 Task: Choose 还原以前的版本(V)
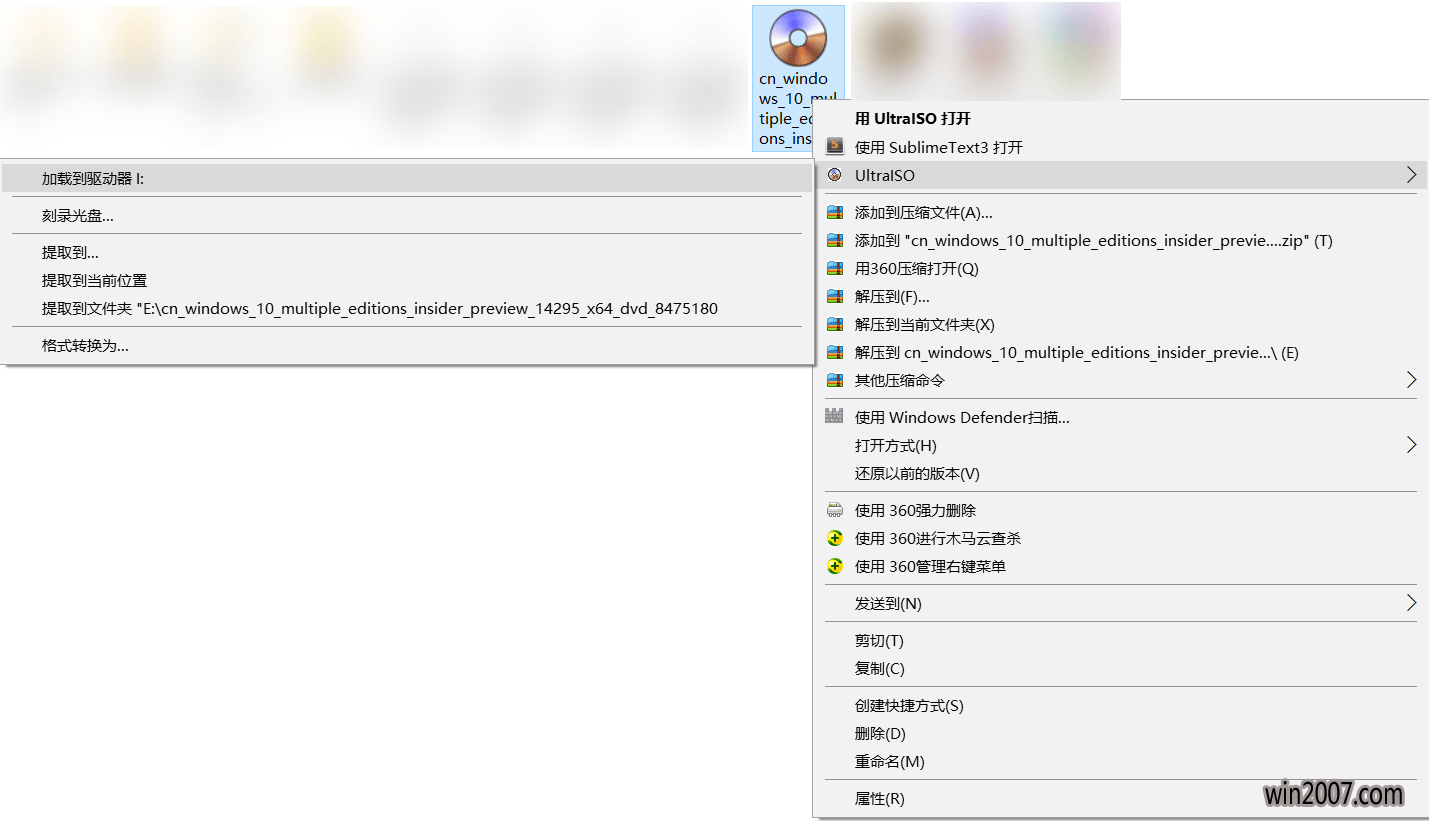click(1121, 473)
